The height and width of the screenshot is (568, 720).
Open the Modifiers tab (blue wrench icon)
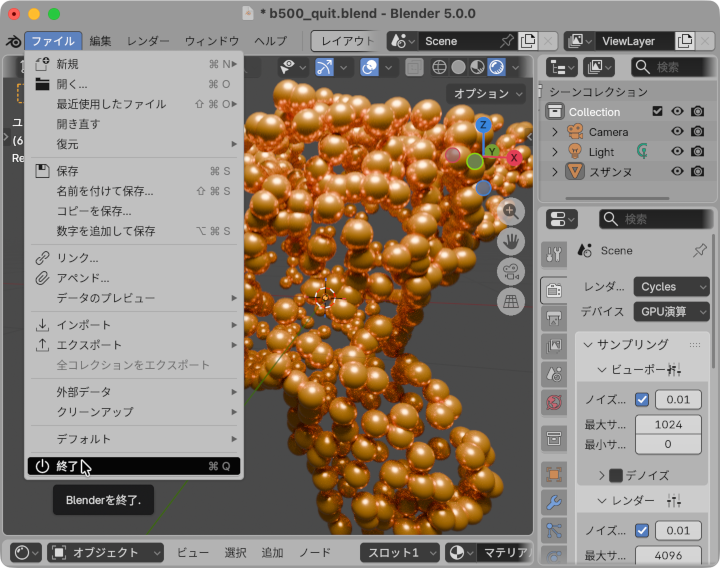554,502
